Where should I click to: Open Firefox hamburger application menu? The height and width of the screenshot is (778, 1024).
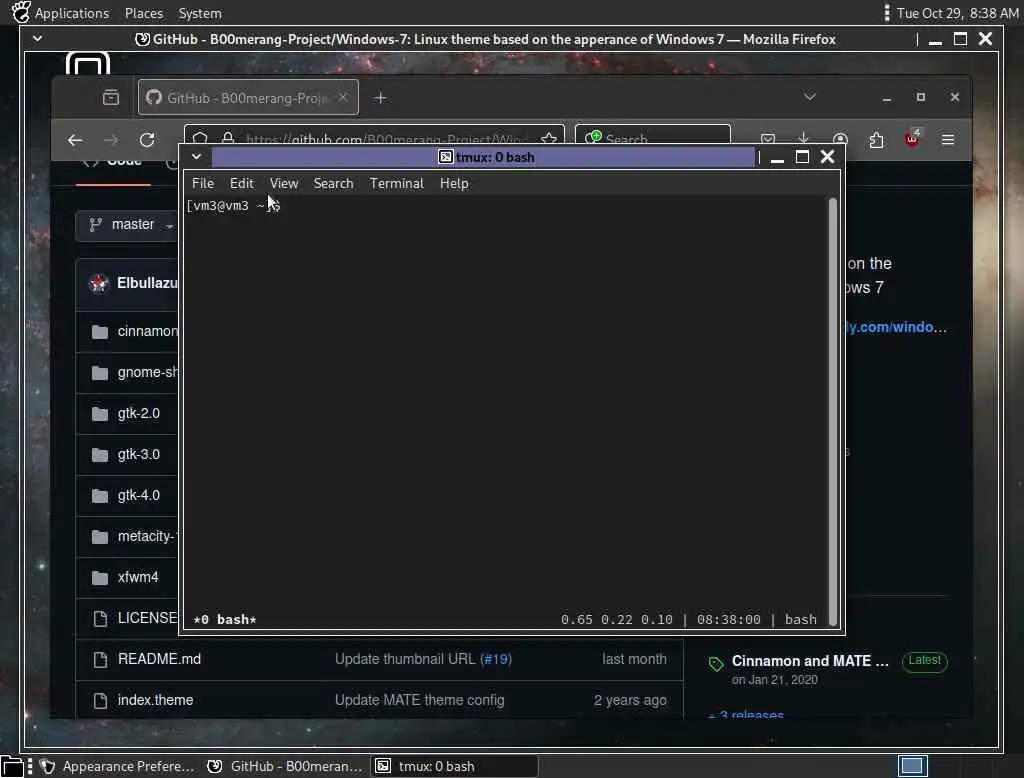click(948, 140)
